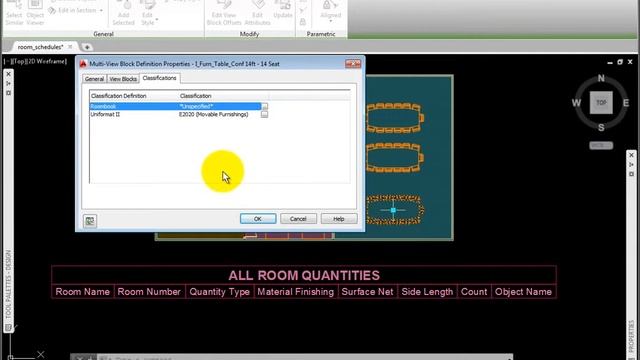Click the Room Number column header

(x=149, y=292)
